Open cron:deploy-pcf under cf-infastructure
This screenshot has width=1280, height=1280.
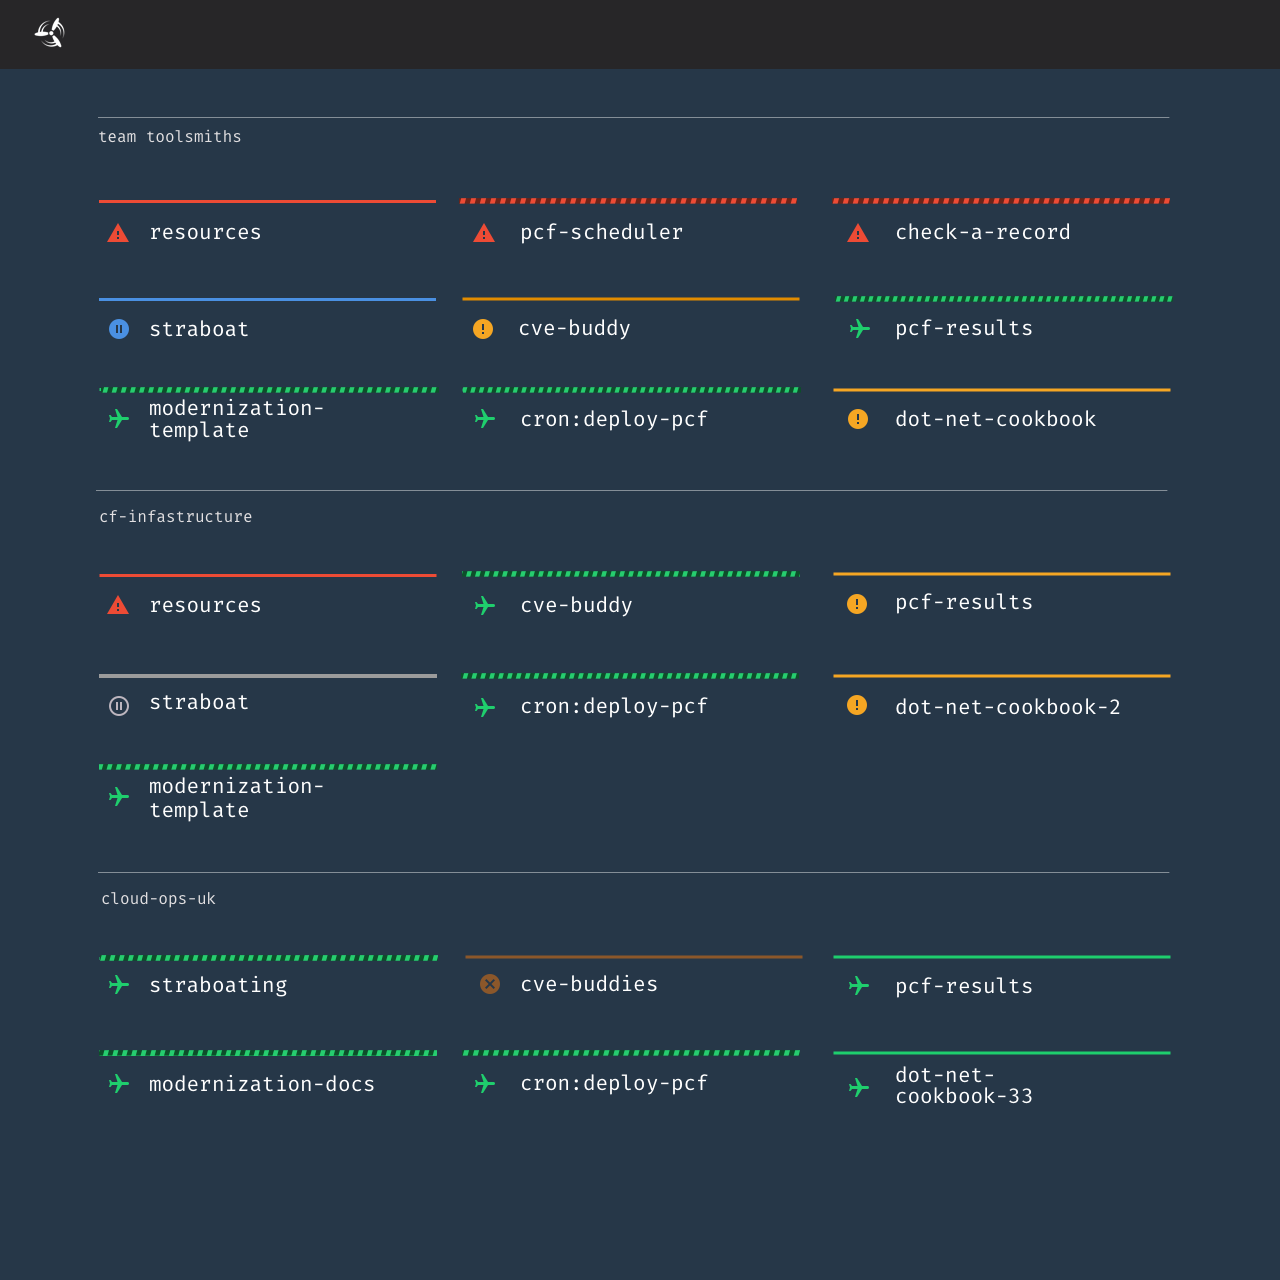tap(614, 706)
